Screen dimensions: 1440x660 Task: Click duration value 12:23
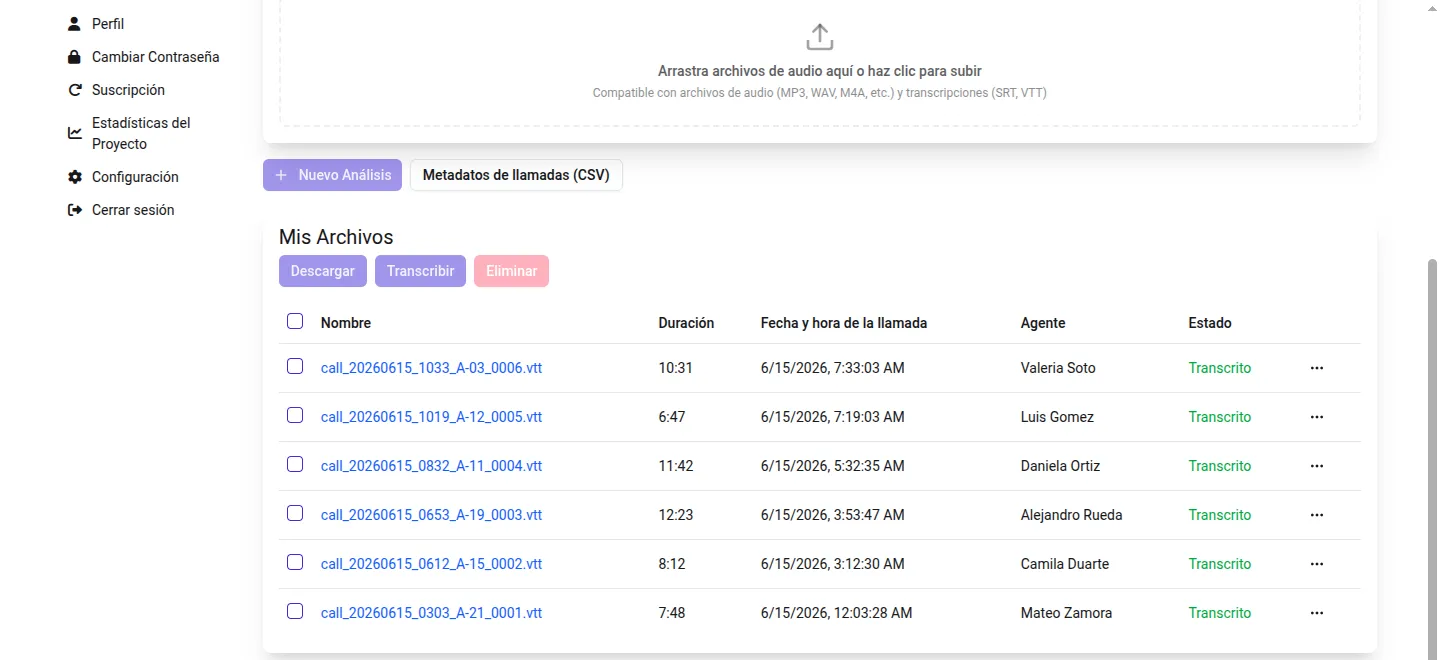pyautogui.click(x=675, y=515)
